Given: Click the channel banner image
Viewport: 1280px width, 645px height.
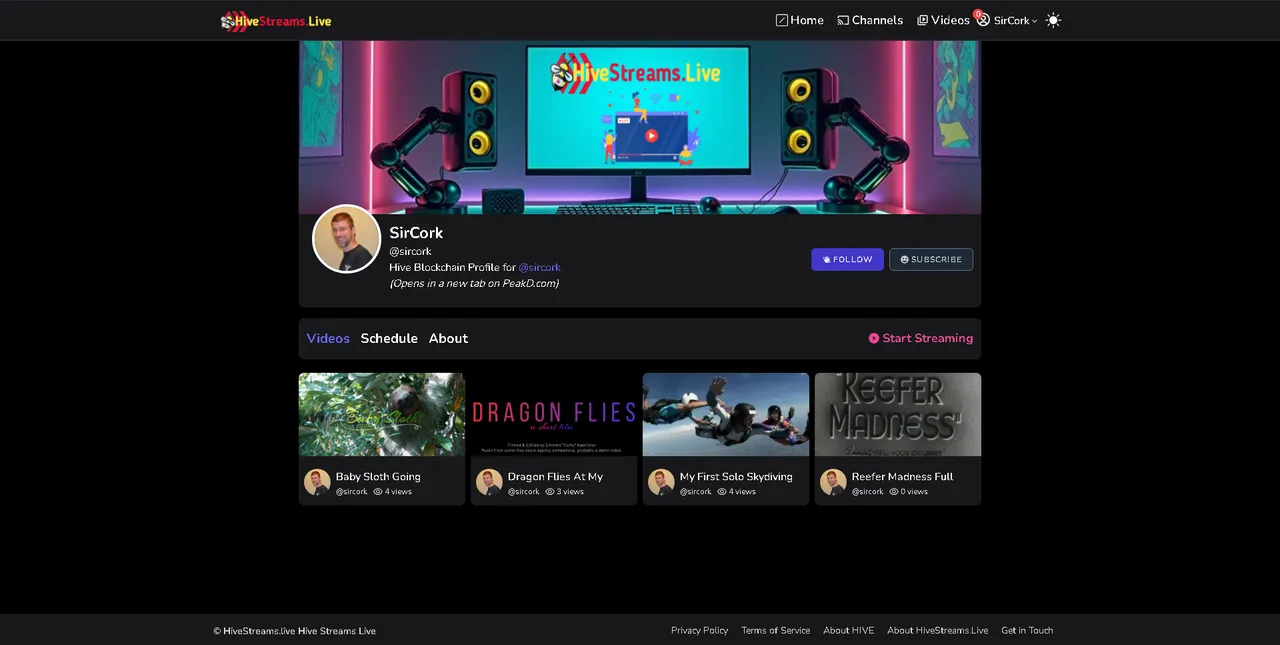Looking at the screenshot, I should coord(640,127).
